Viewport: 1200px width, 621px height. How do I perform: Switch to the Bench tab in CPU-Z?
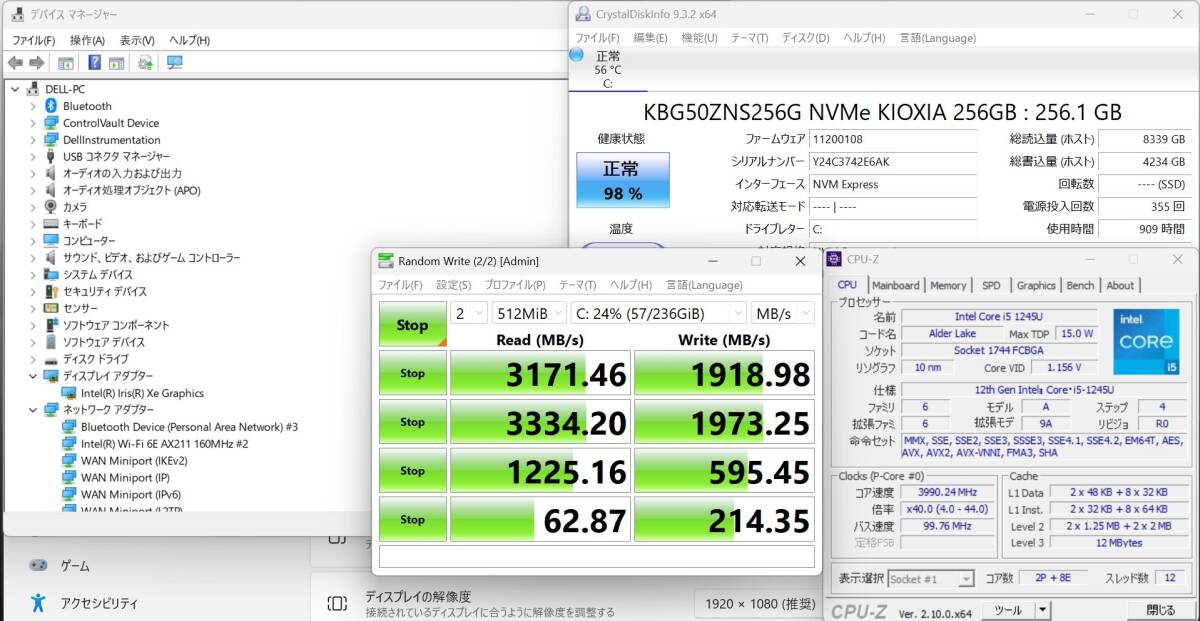click(1081, 285)
